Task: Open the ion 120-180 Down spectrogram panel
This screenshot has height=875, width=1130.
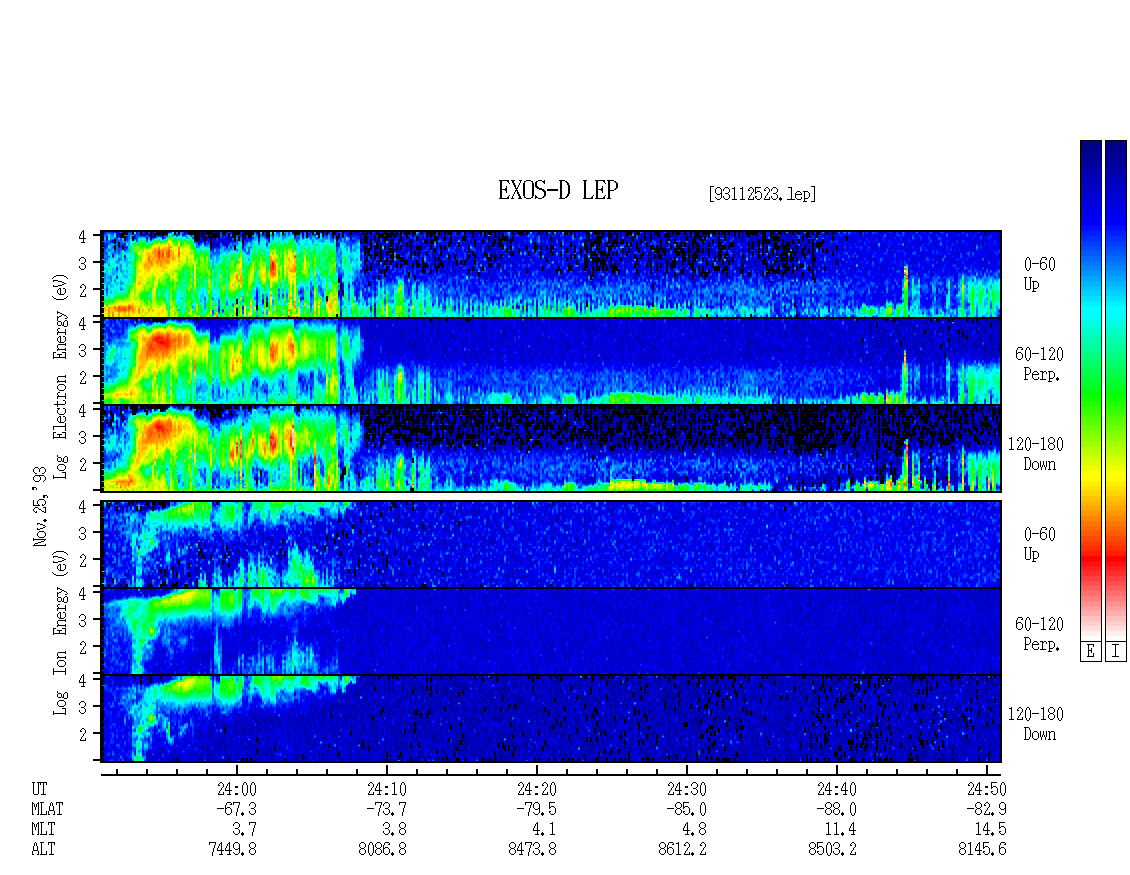Action: (x=551, y=719)
